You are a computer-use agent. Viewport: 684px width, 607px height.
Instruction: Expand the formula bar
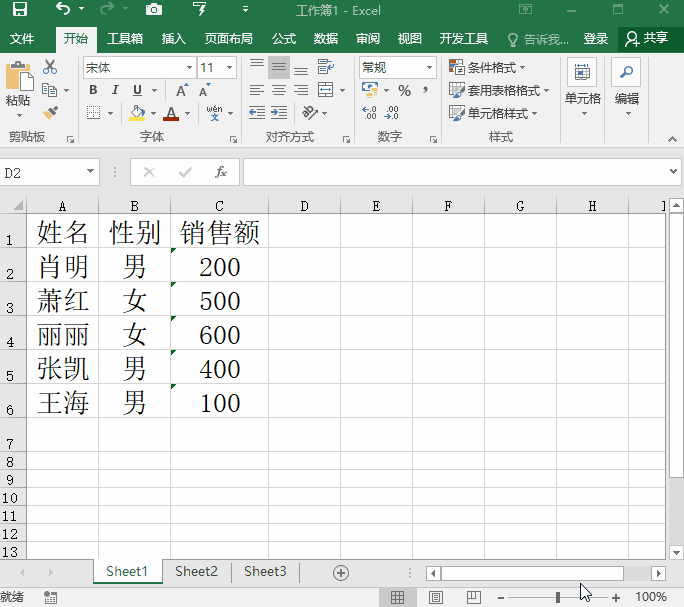(673, 171)
